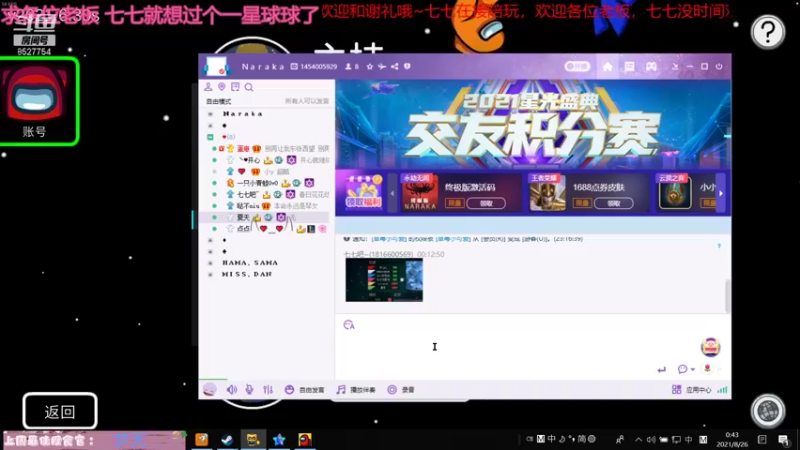Open the audio mixer sliders icon

pyautogui.click(x=268, y=390)
